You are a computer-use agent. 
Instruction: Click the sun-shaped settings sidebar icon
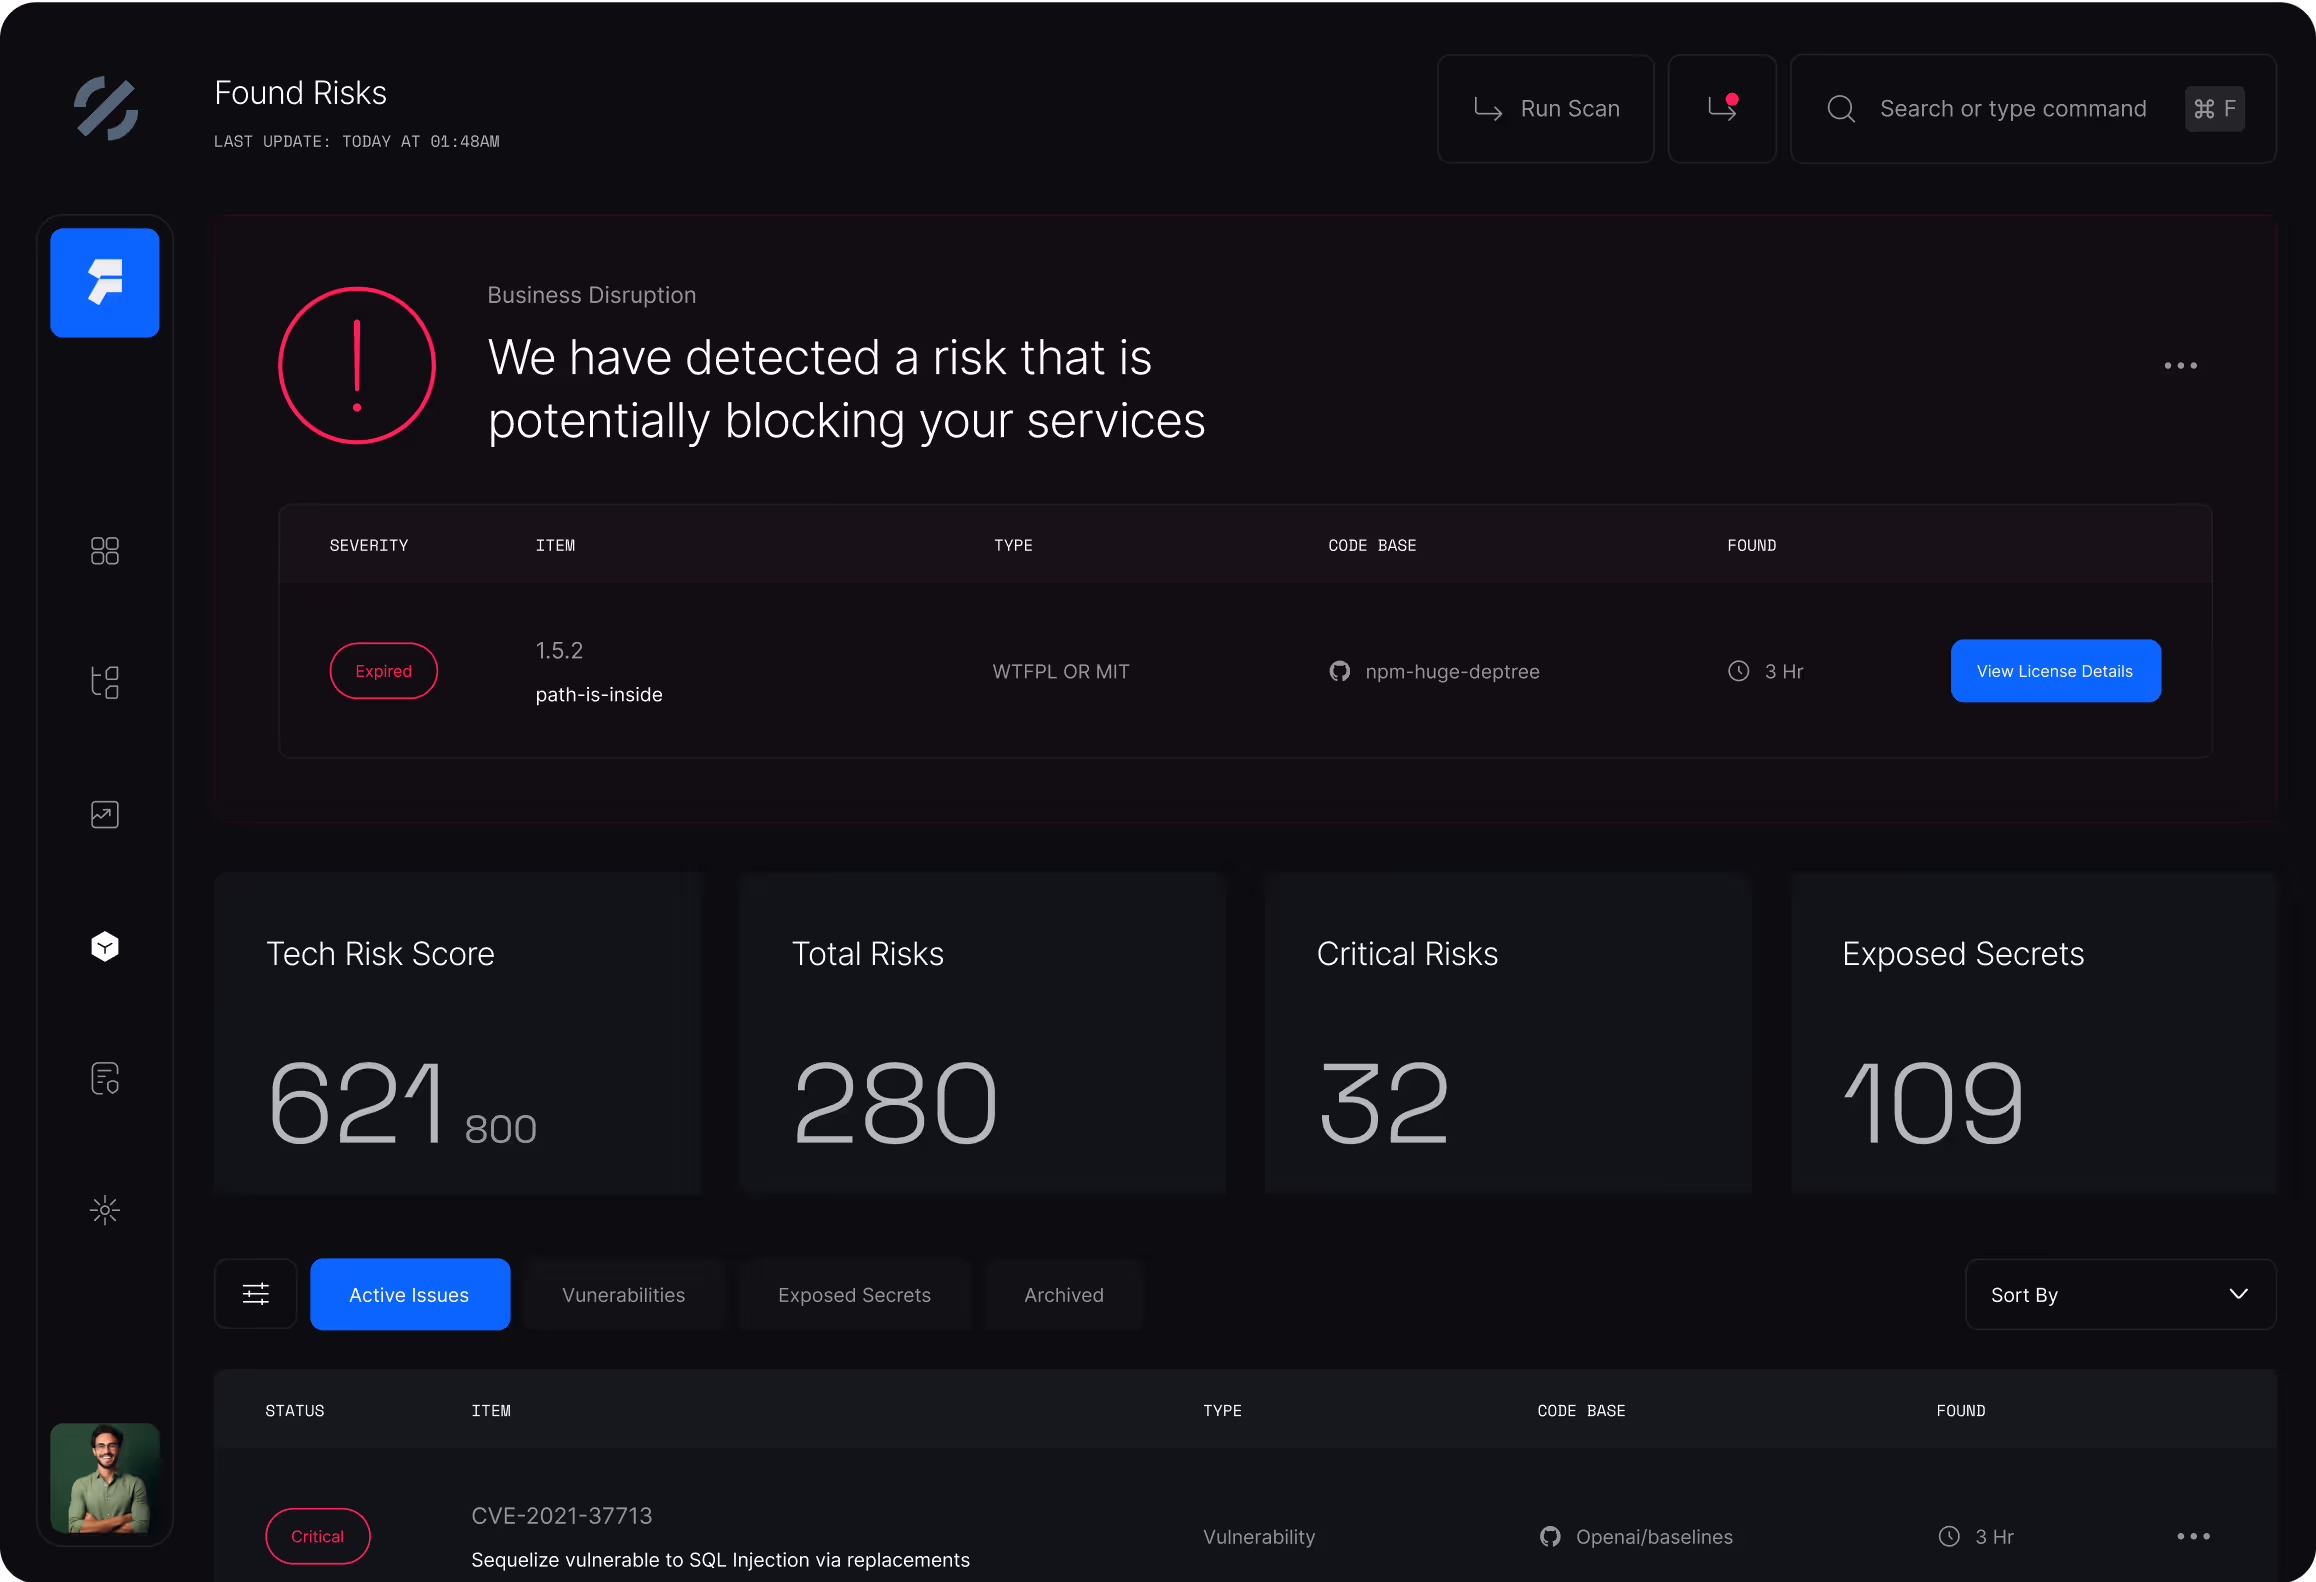pos(105,1210)
